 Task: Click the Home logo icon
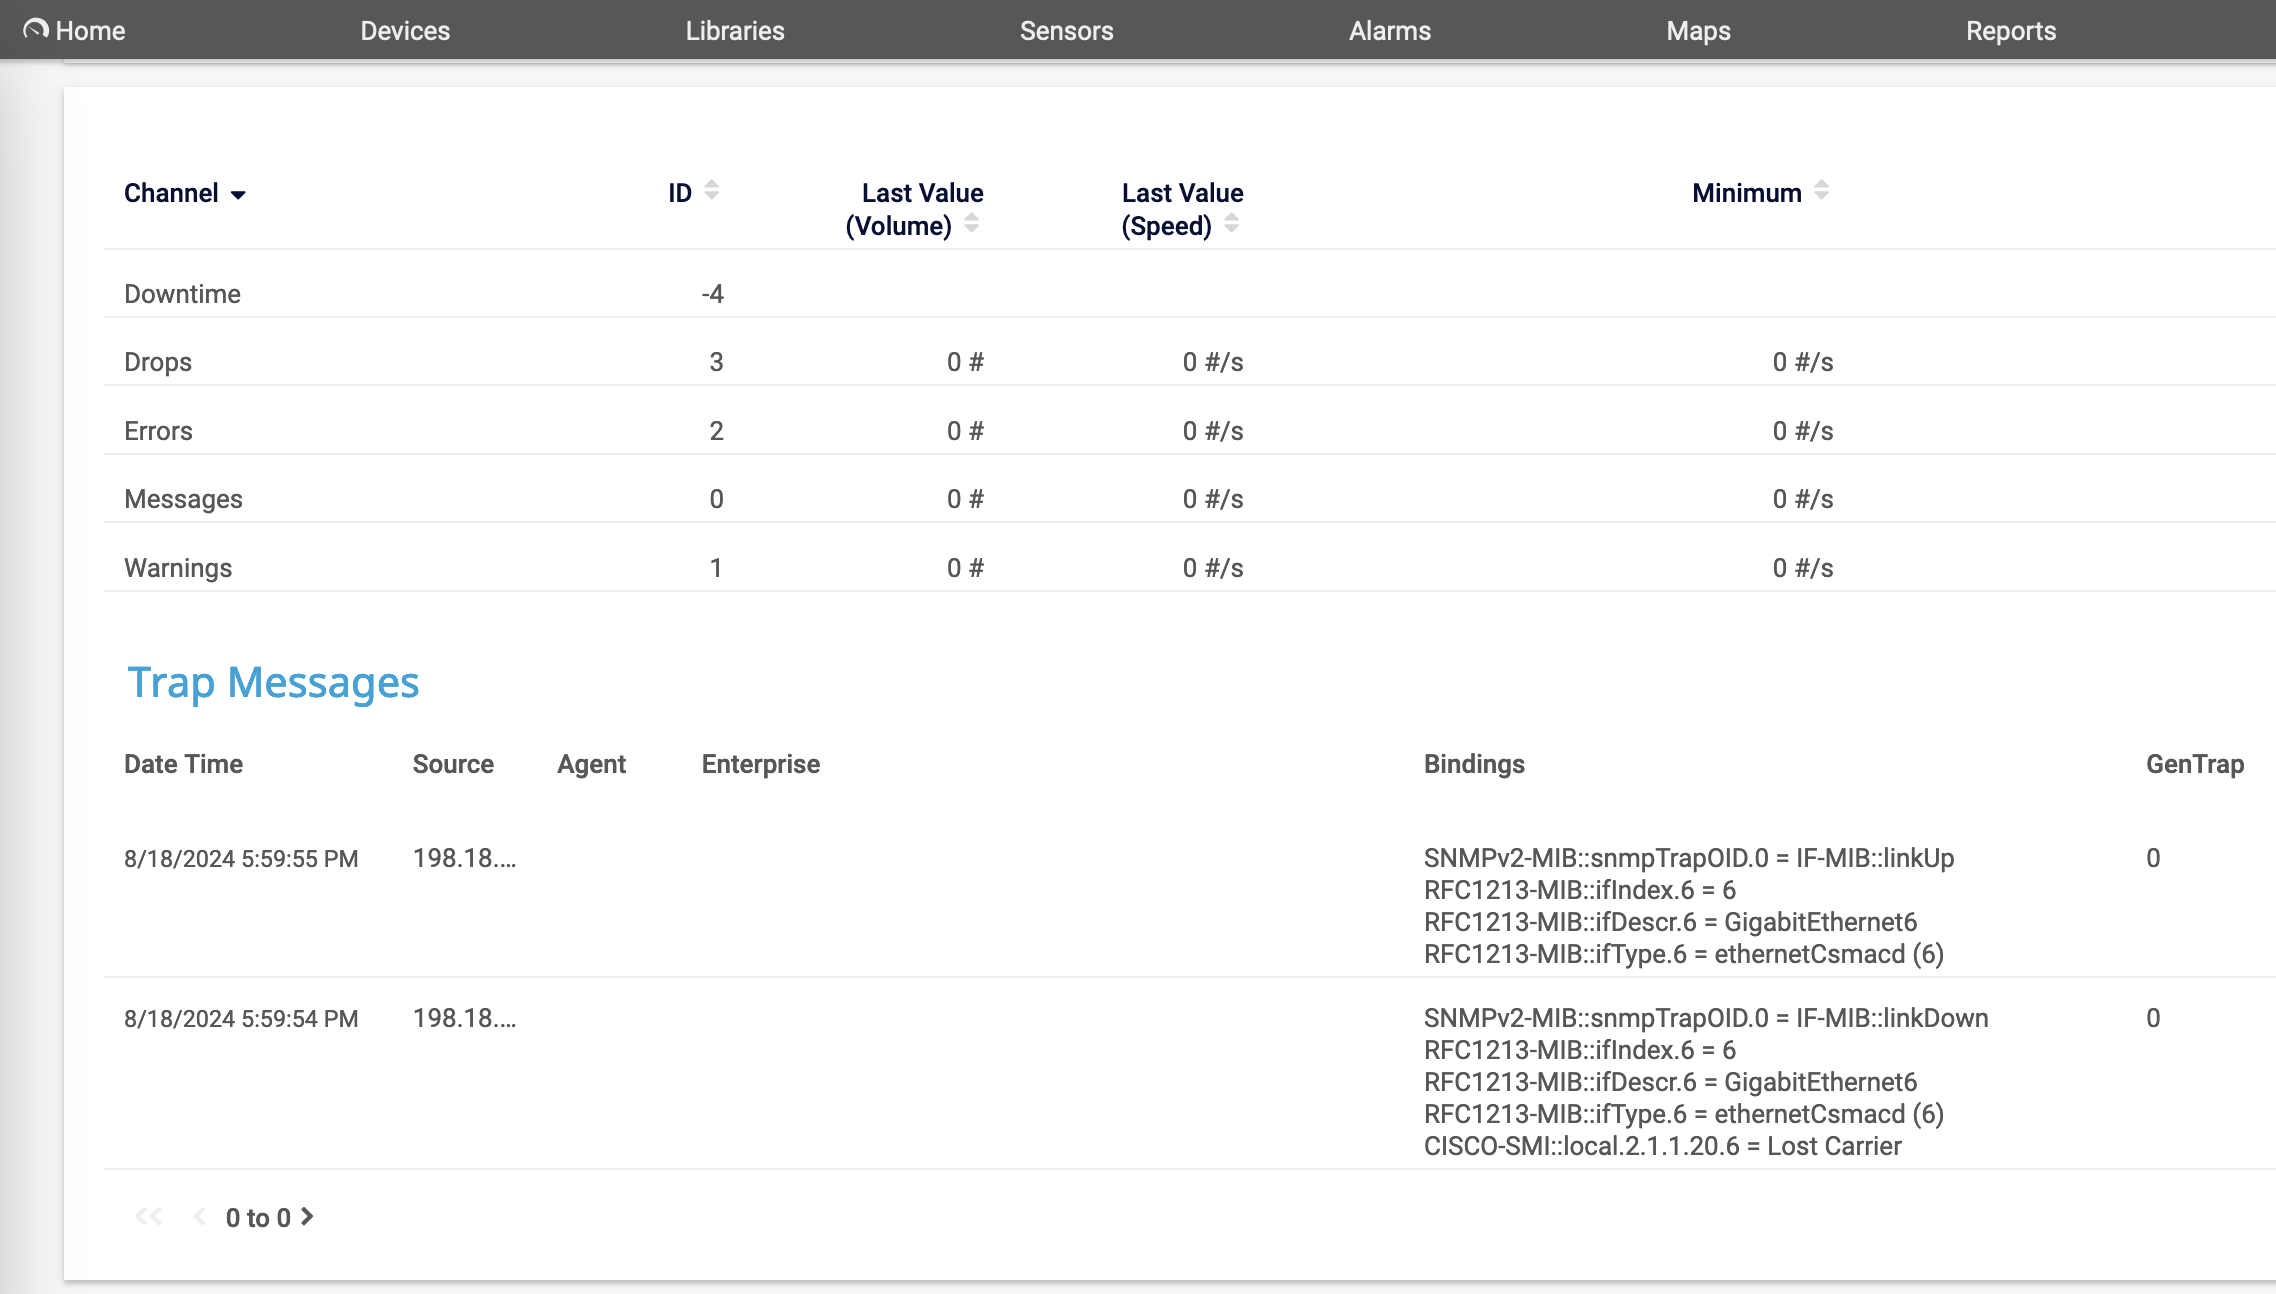[x=36, y=29]
